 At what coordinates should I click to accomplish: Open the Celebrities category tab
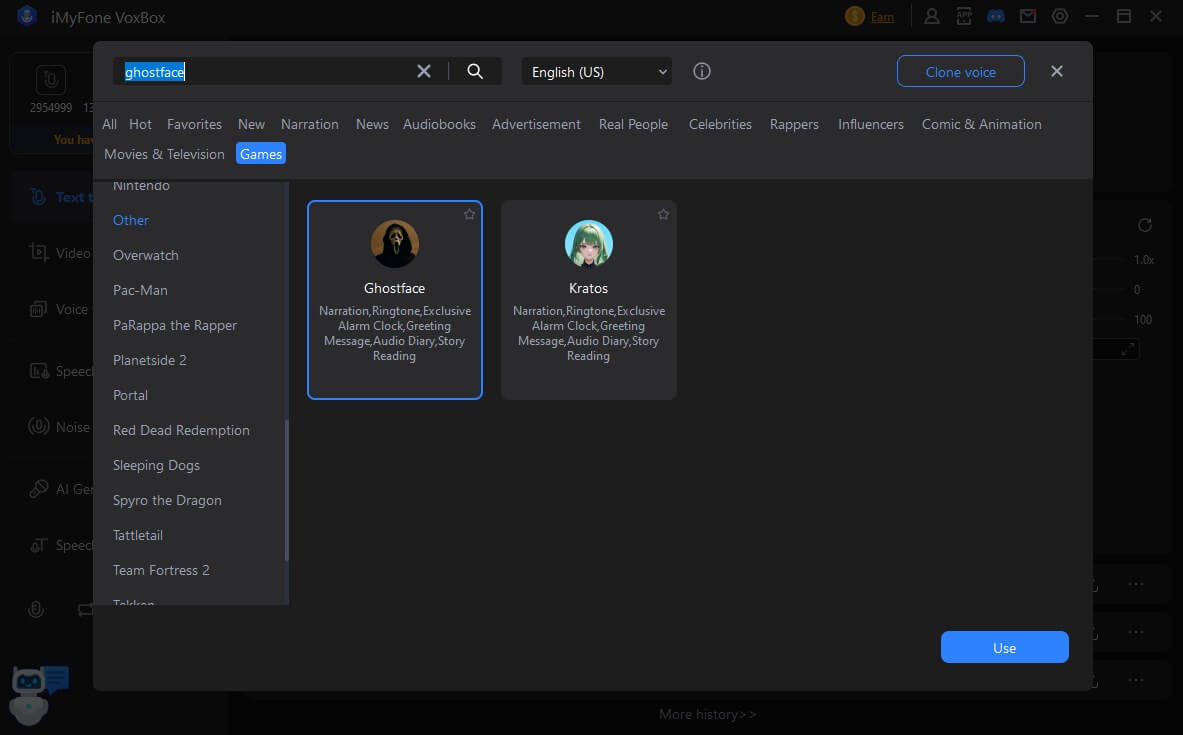pyautogui.click(x=720, y=124)
